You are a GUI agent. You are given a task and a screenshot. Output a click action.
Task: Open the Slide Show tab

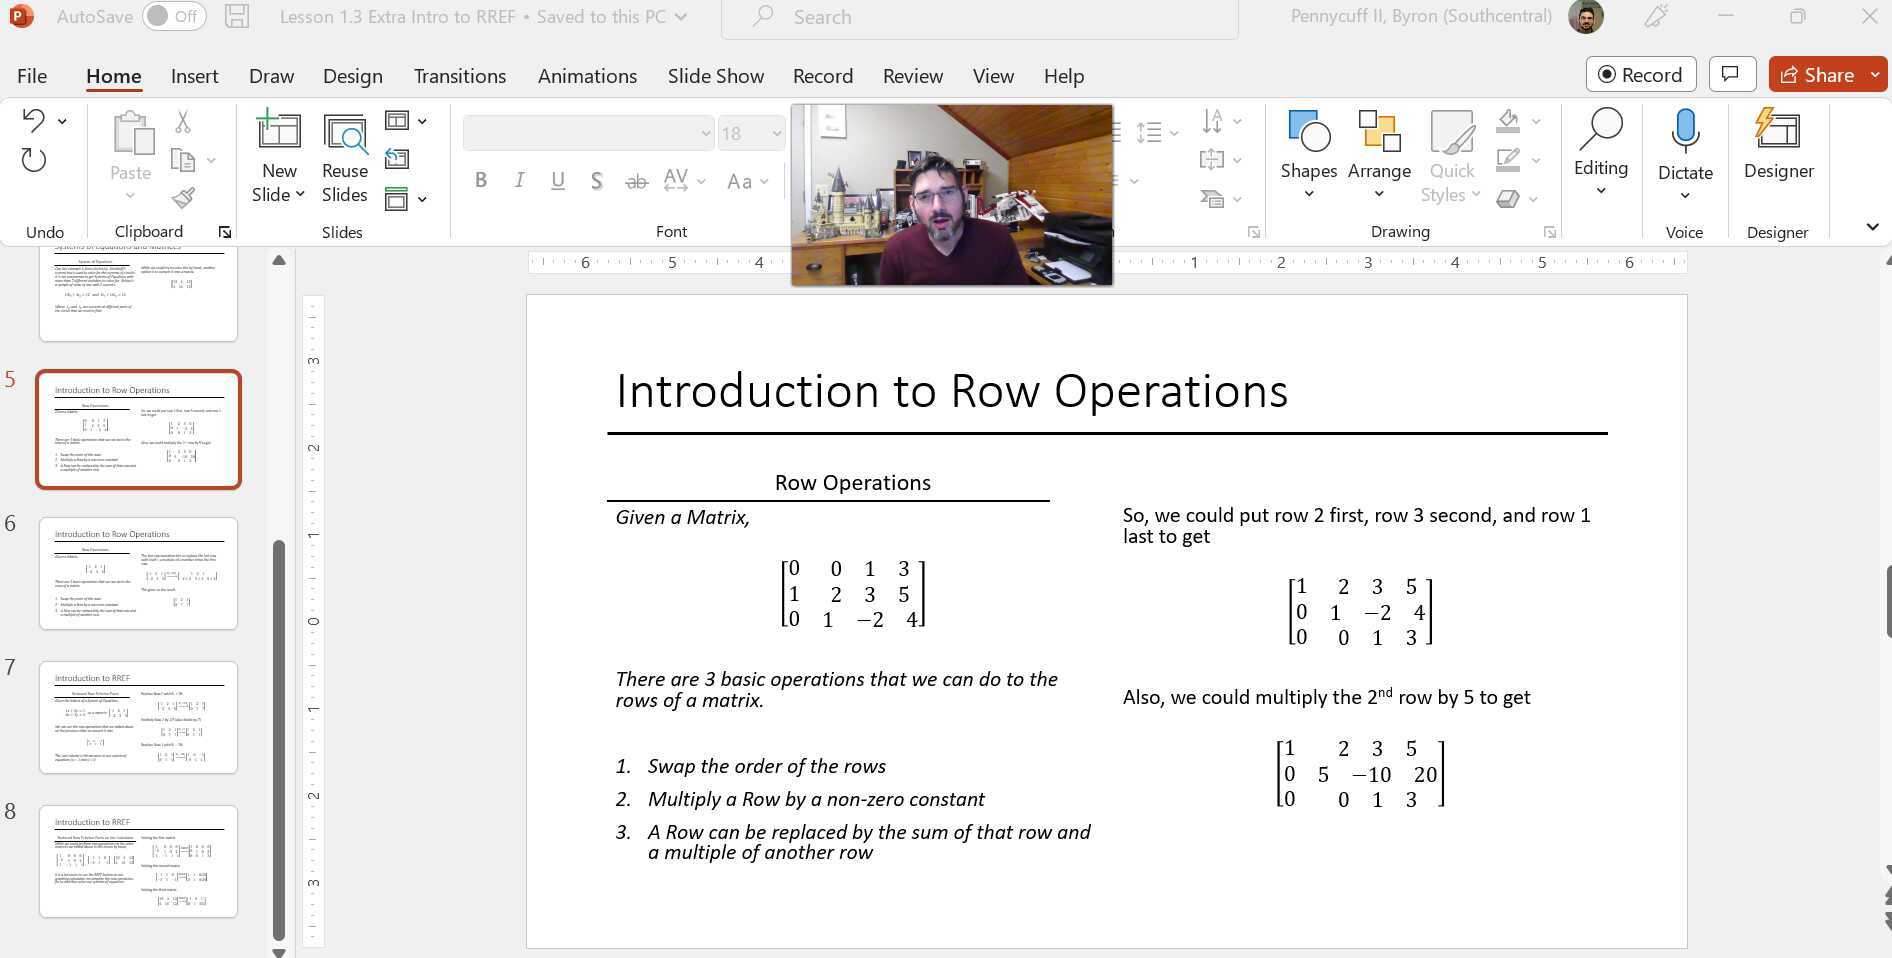715,76
